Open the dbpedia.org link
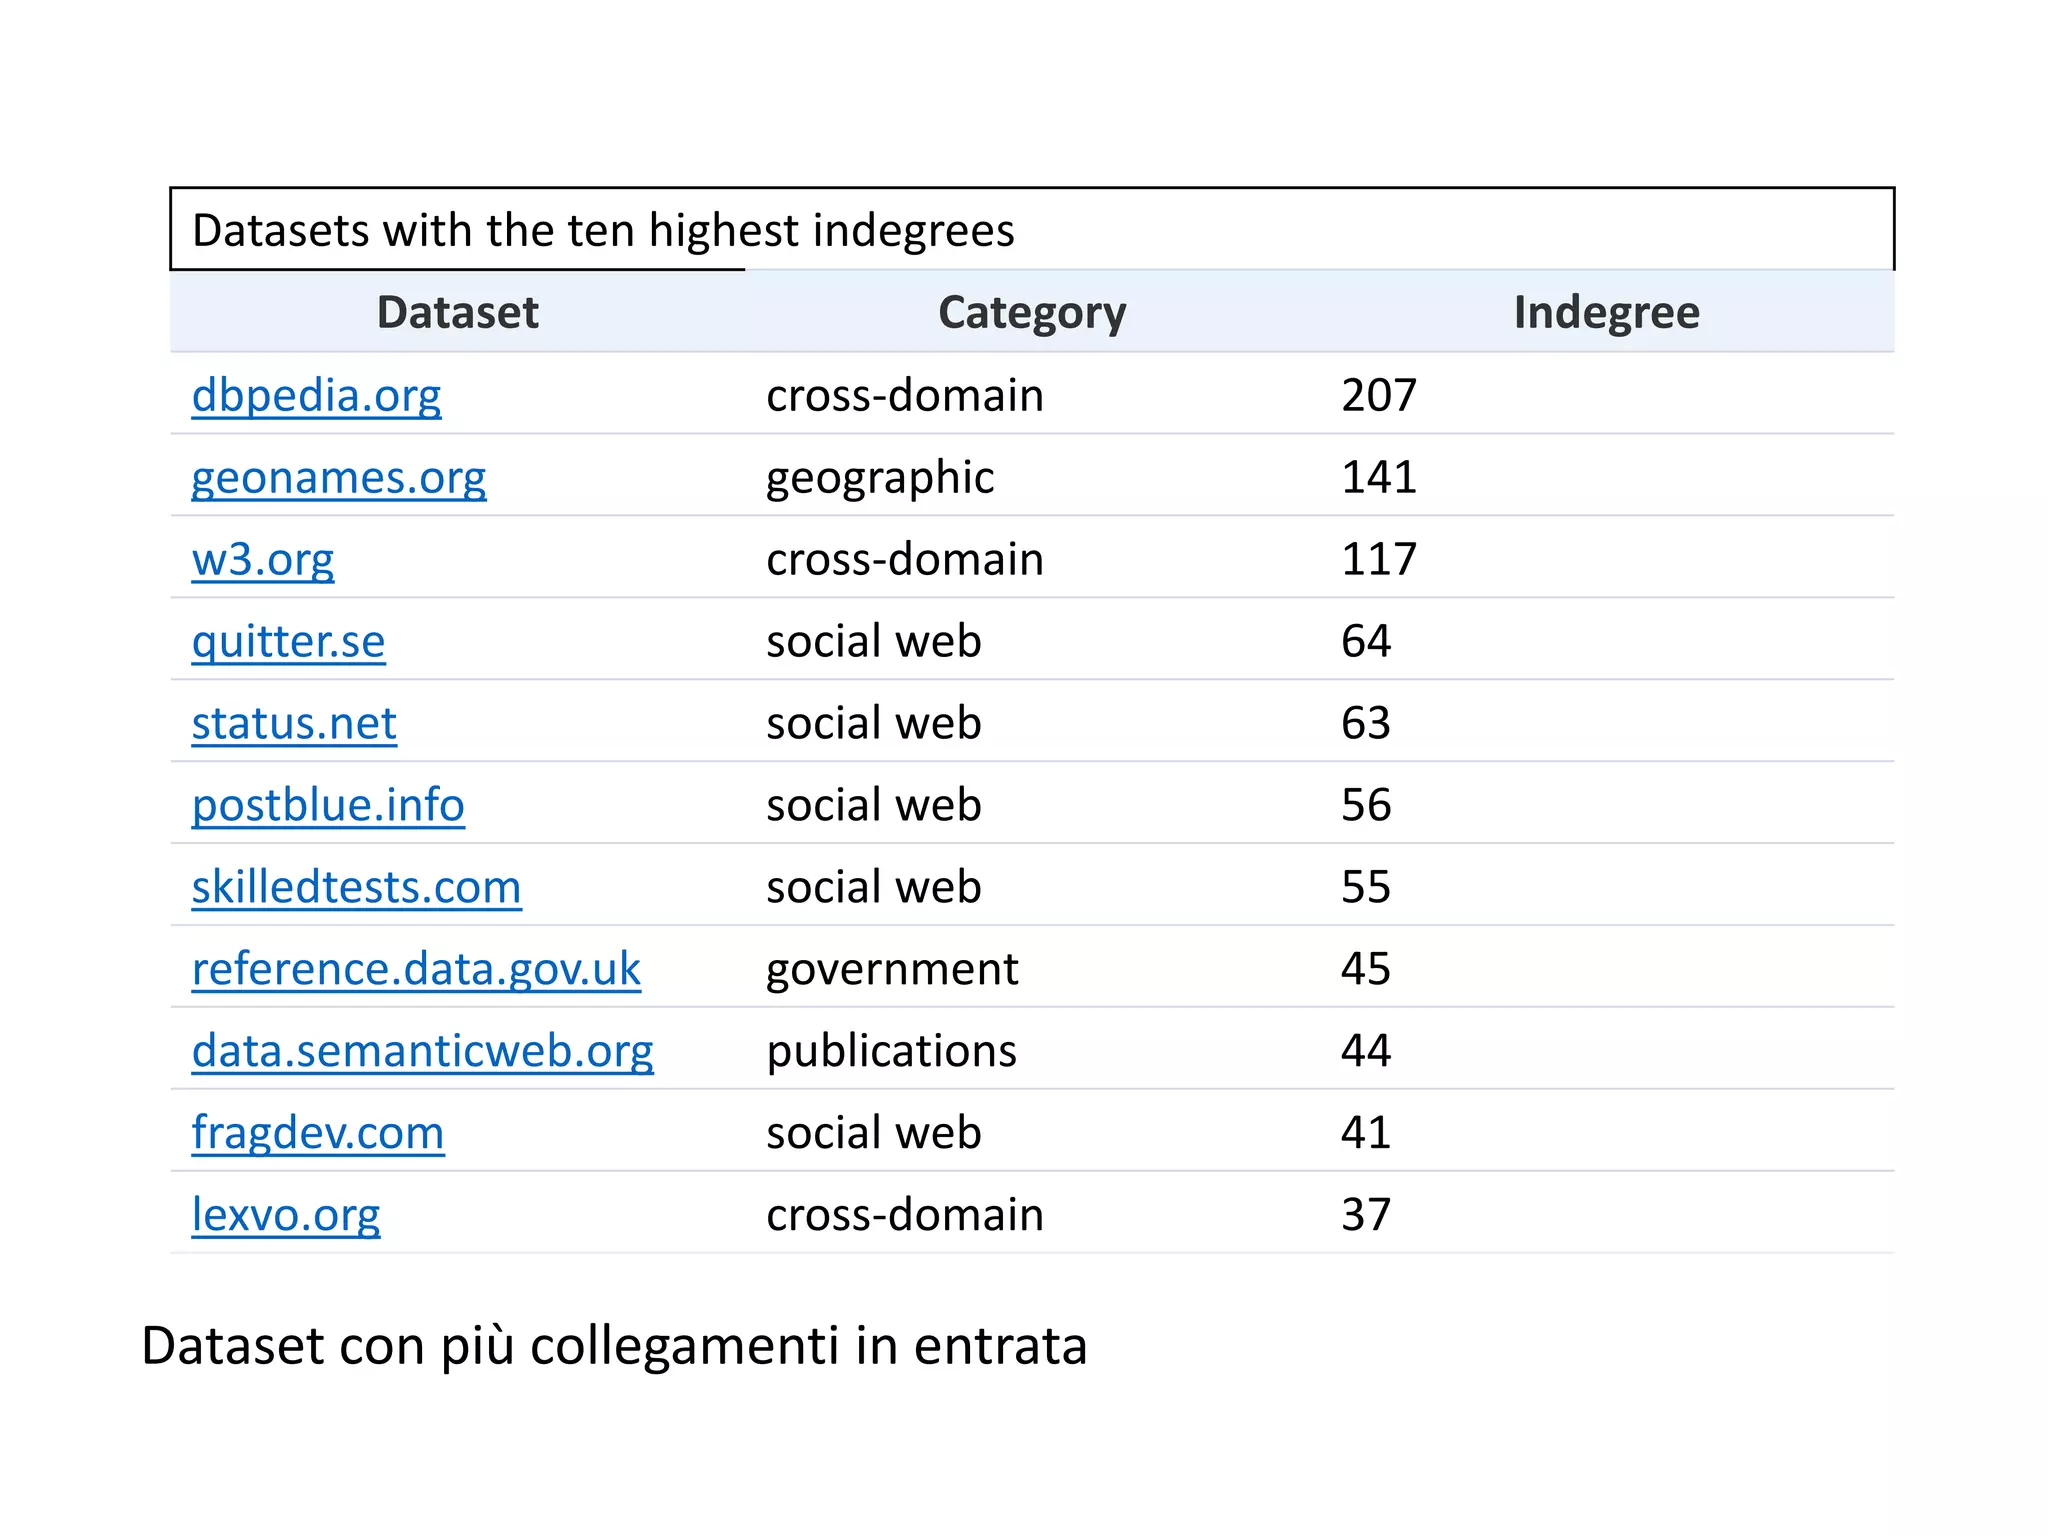Image resolution: width=2048 pixels, height=1536 pixels. [x=316, y=396]
